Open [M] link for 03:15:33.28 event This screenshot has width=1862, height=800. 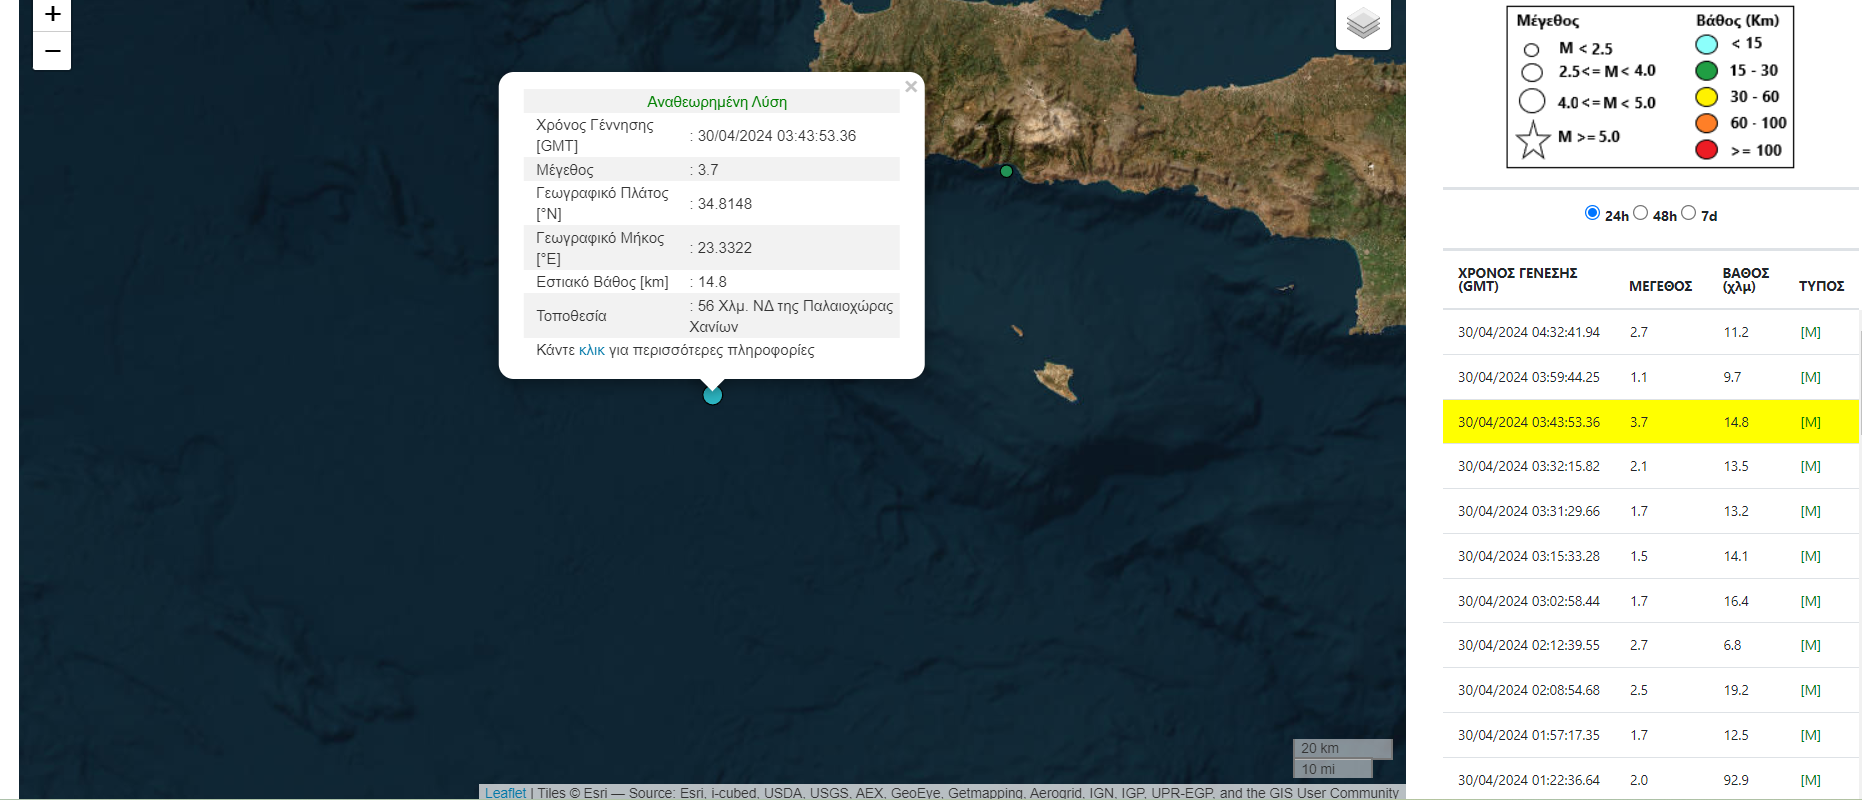1810,556
